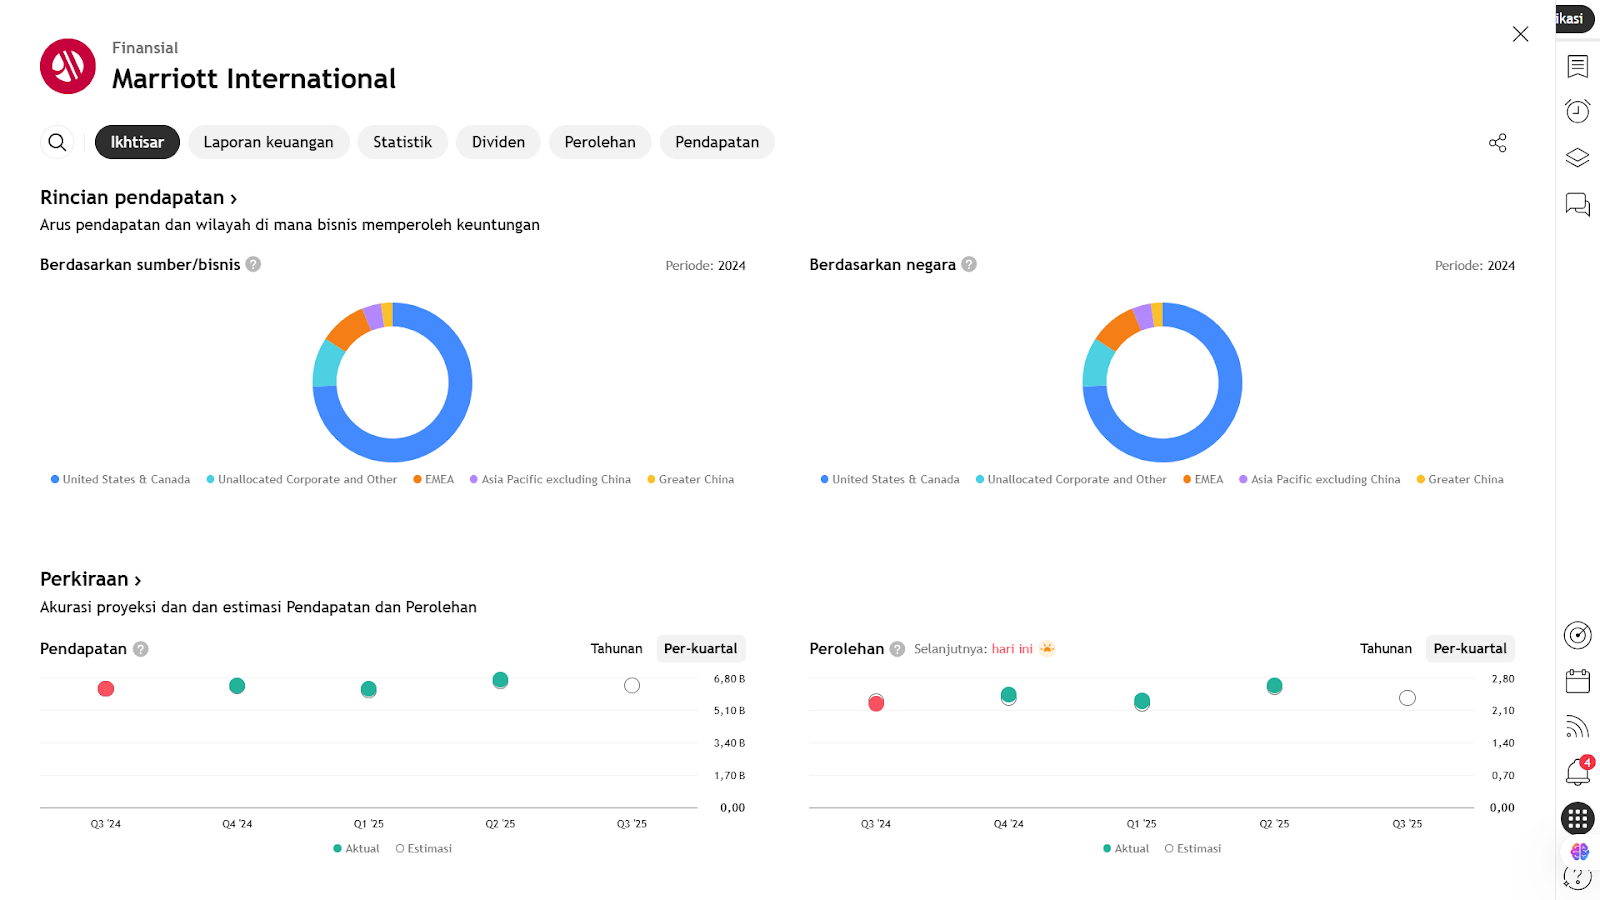Select Per-kuartal for Perolehan chart
Viewport: 1600px width, 900px height.
[1469, 649]
